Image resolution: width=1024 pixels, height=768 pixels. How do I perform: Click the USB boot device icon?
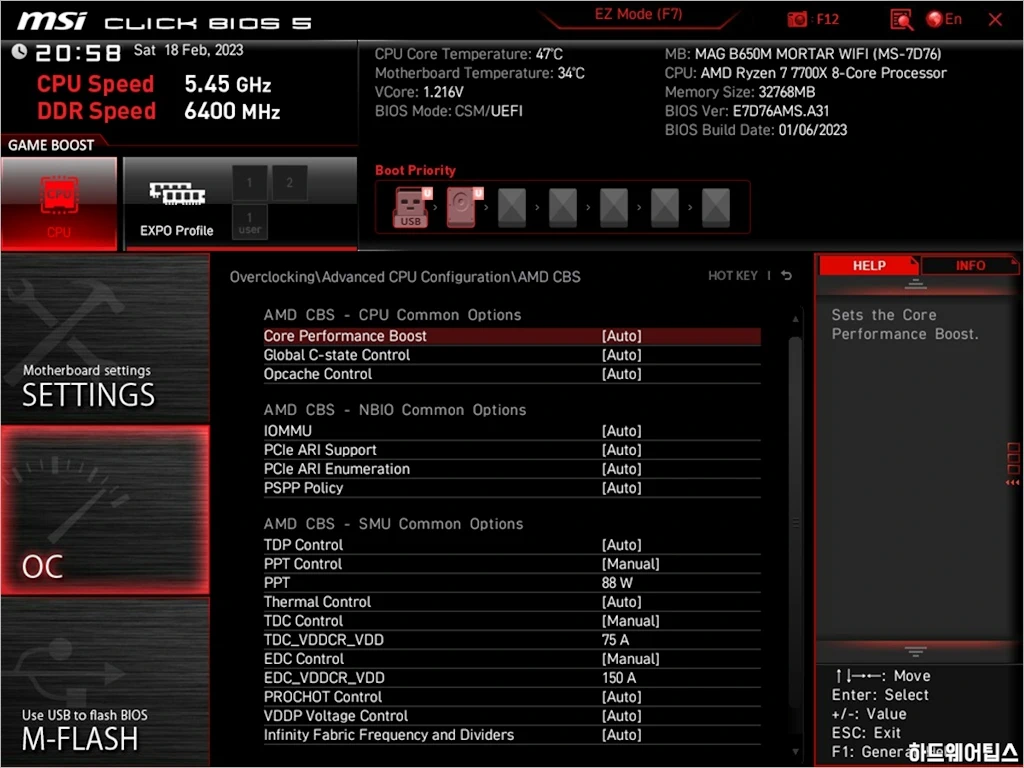point(411,207)
